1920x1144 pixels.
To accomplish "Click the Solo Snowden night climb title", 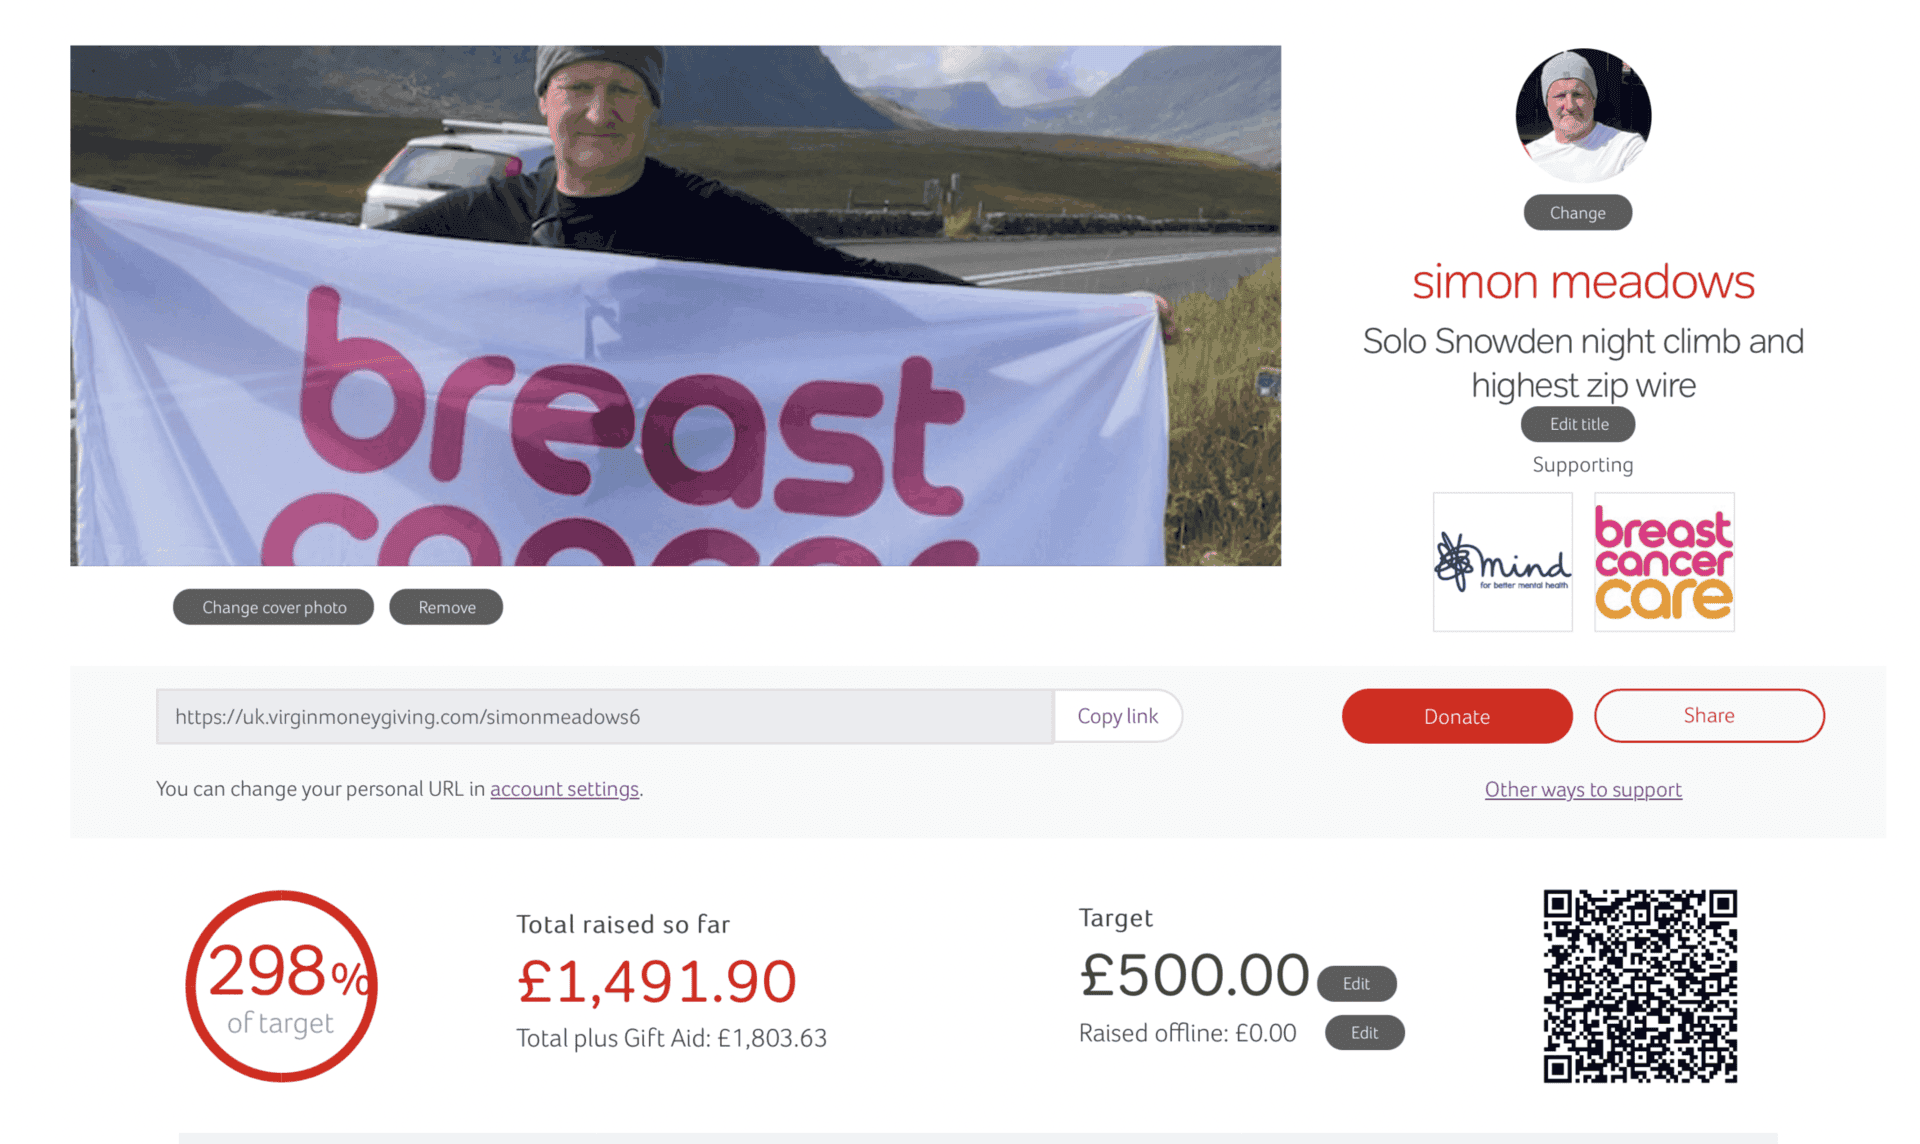I will coord(1583,363).
